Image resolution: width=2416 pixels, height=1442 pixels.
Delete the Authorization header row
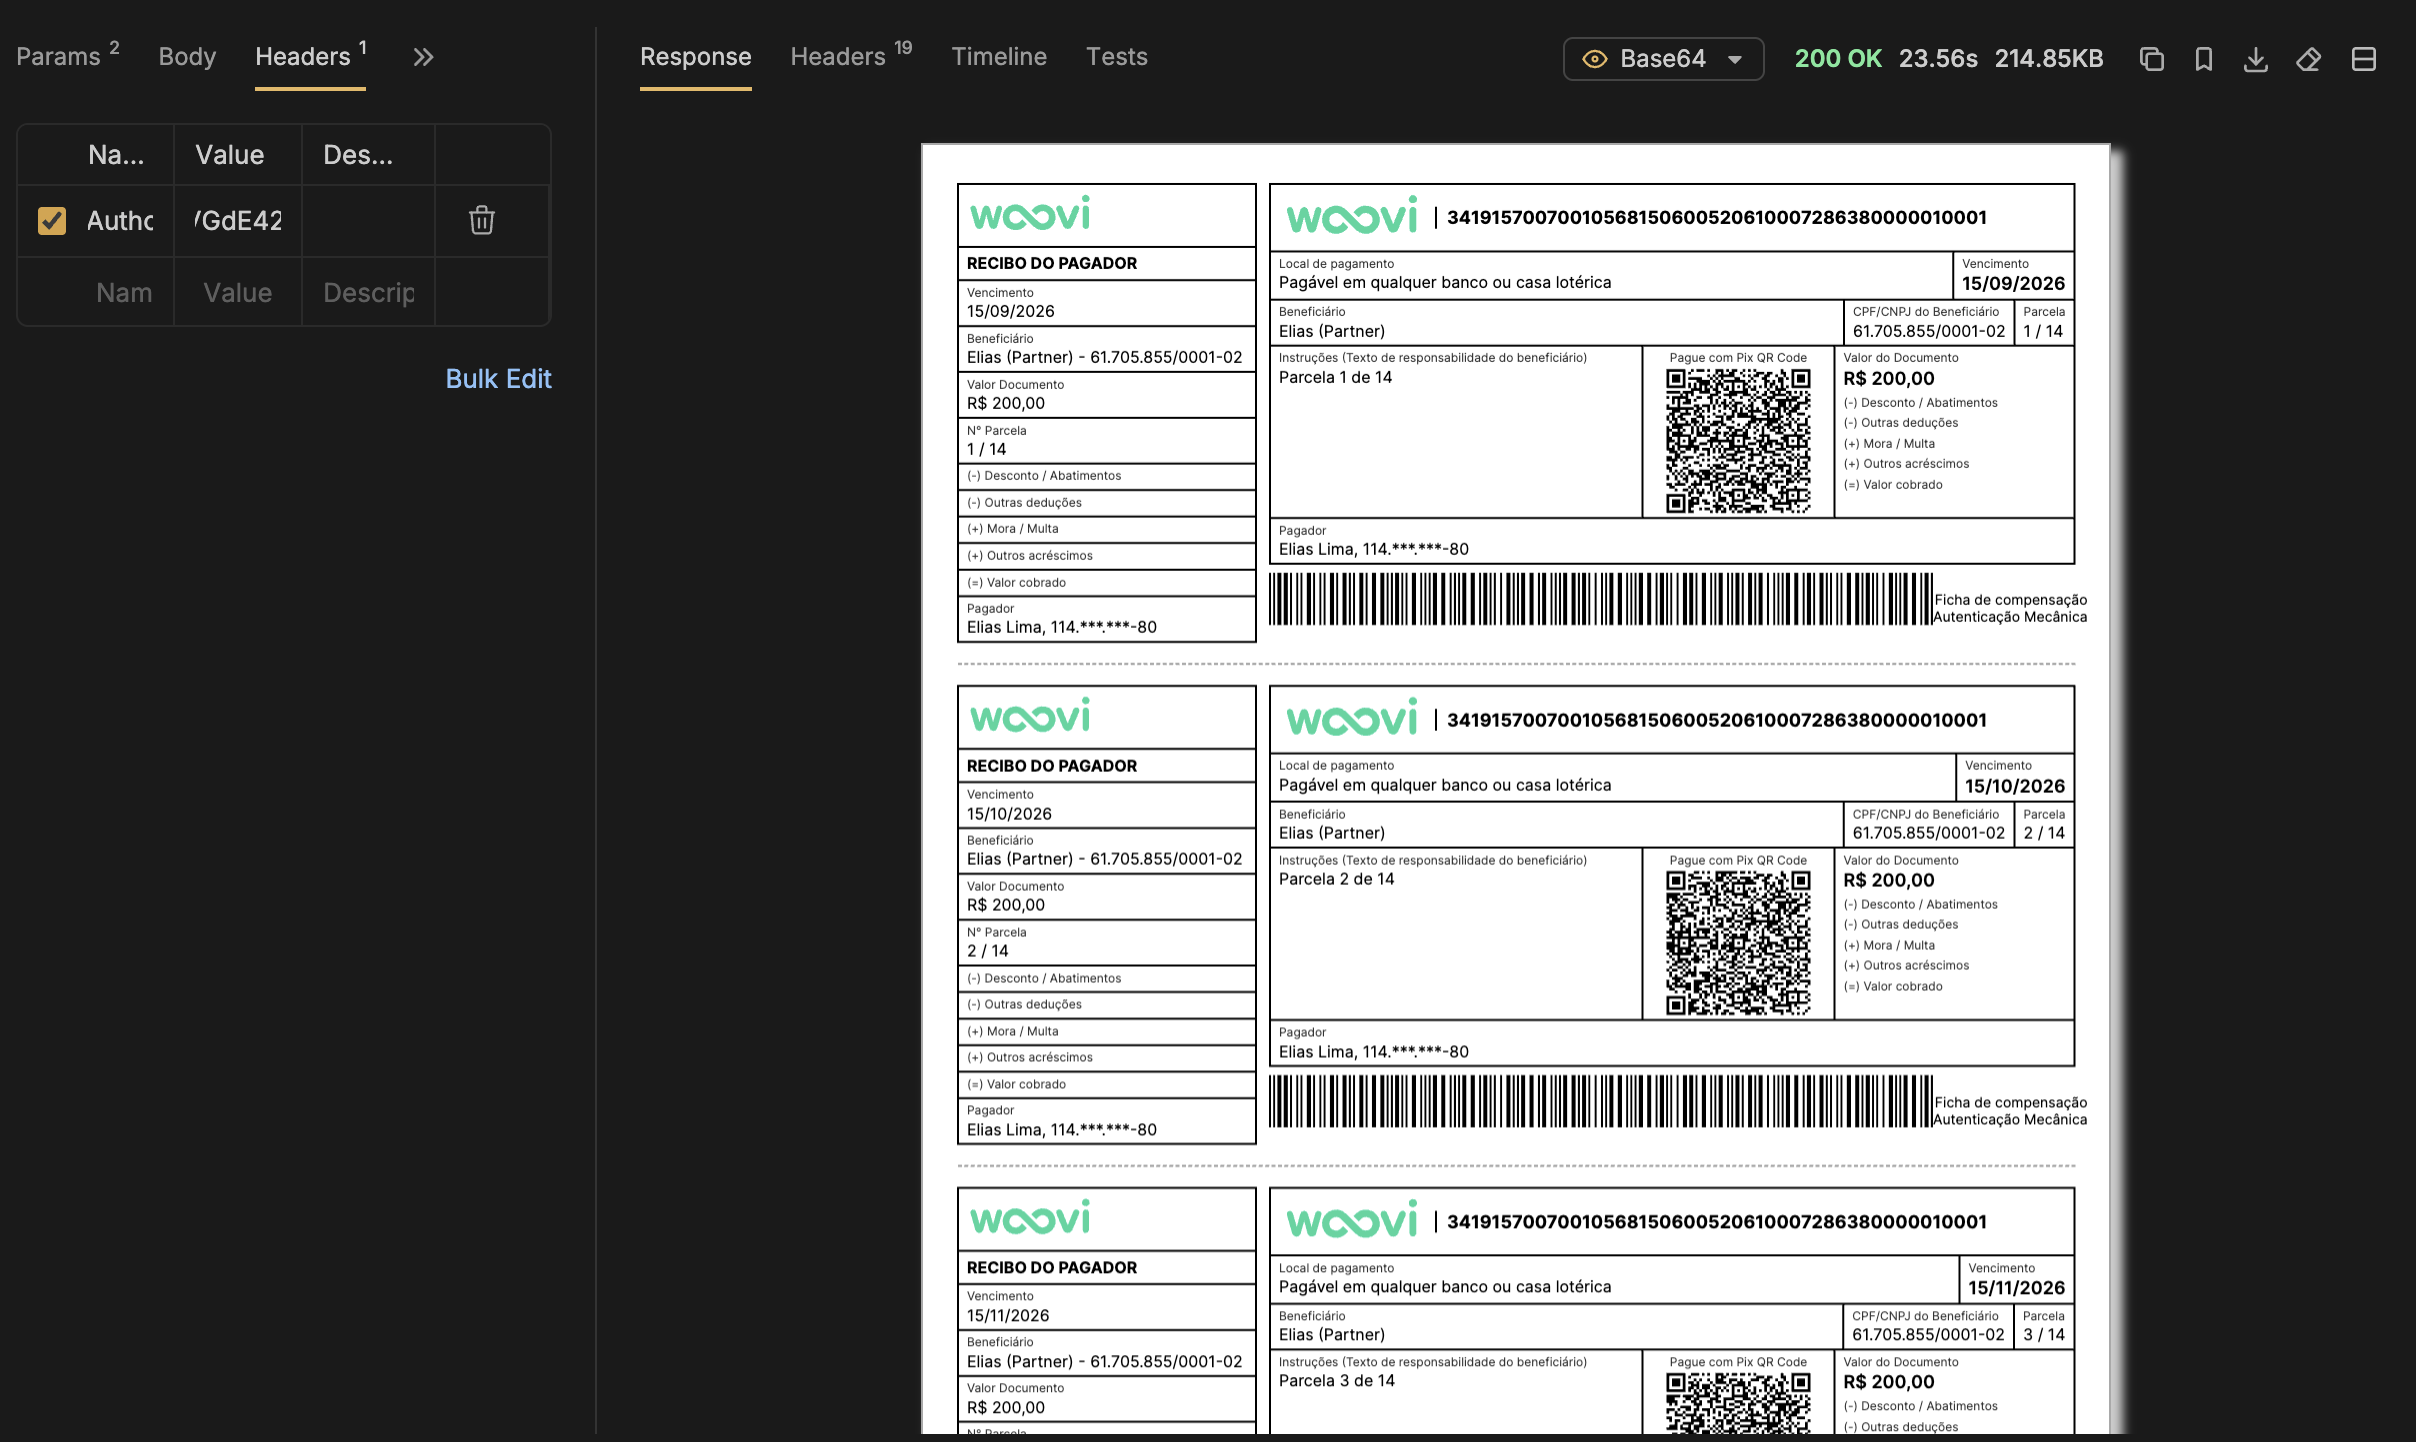tap(482, 220)
